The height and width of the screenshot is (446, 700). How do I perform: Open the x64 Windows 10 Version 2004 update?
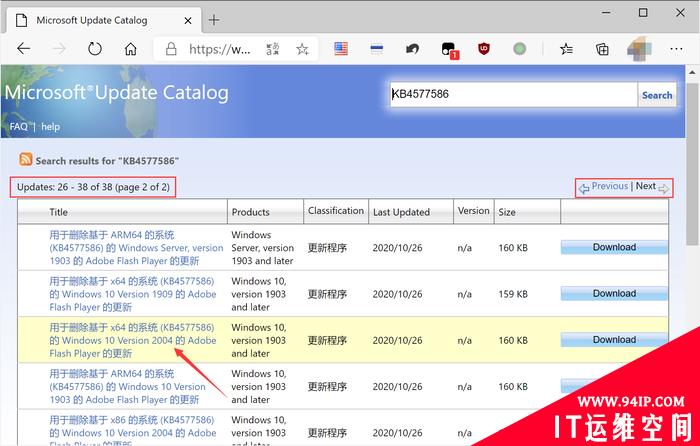coord(133,341)
